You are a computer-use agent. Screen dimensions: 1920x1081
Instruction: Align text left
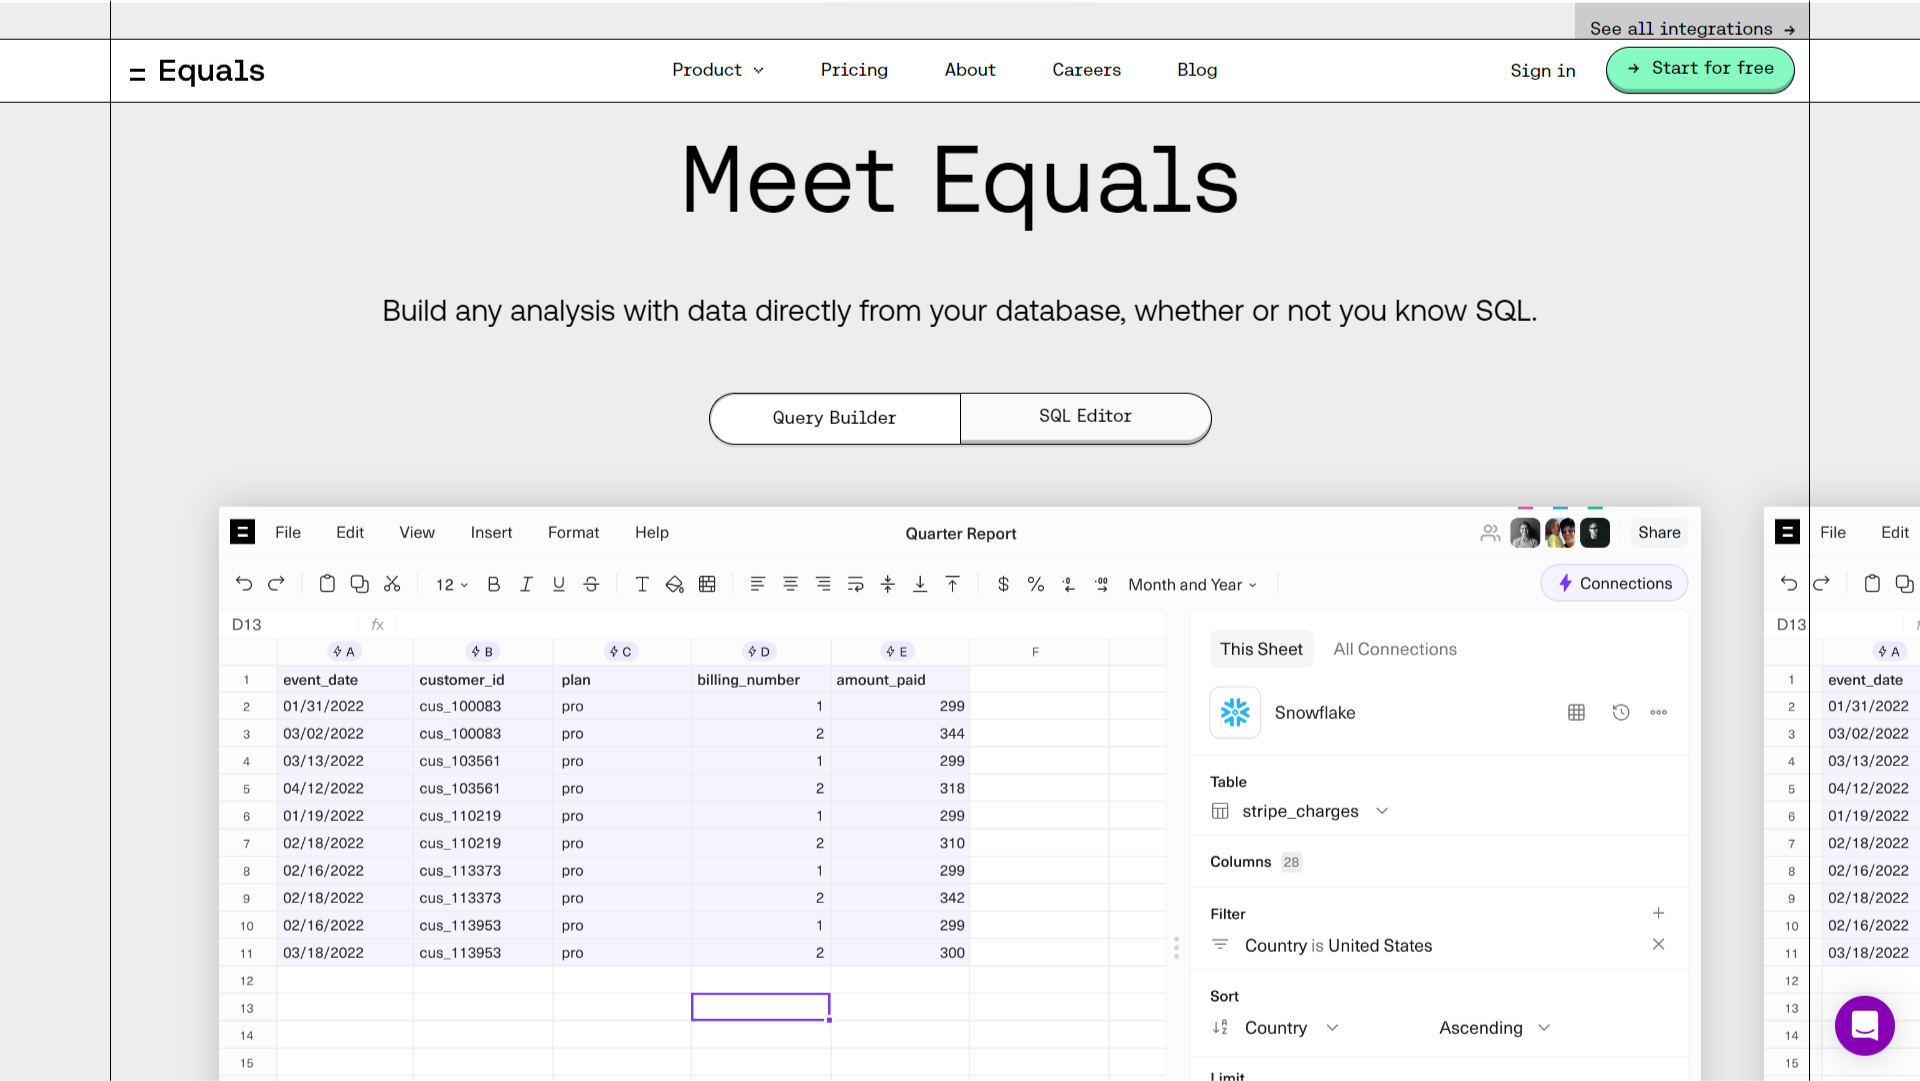pyautogui.click(x=758, y=584)
